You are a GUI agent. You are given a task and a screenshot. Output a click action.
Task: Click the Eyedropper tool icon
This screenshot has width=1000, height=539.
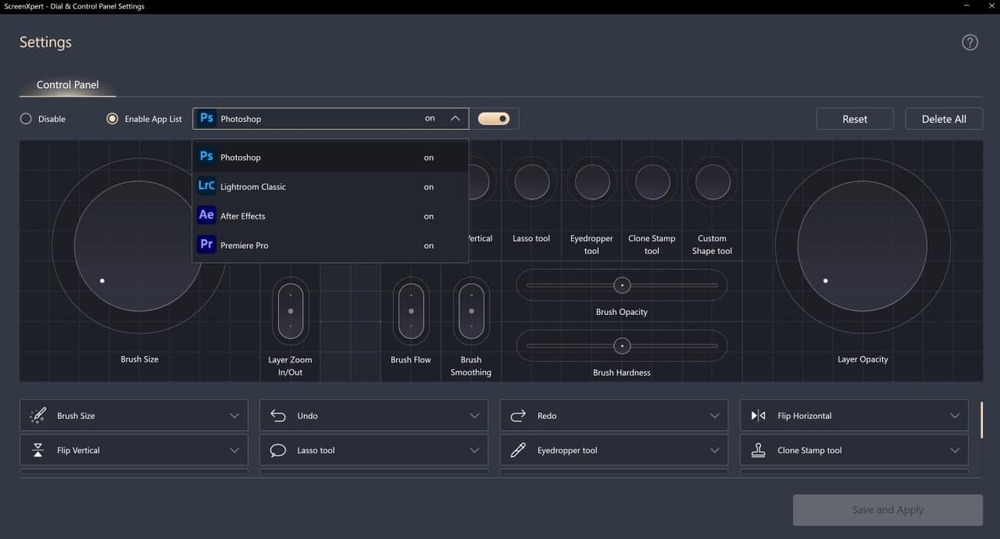[x=518, y=450]
